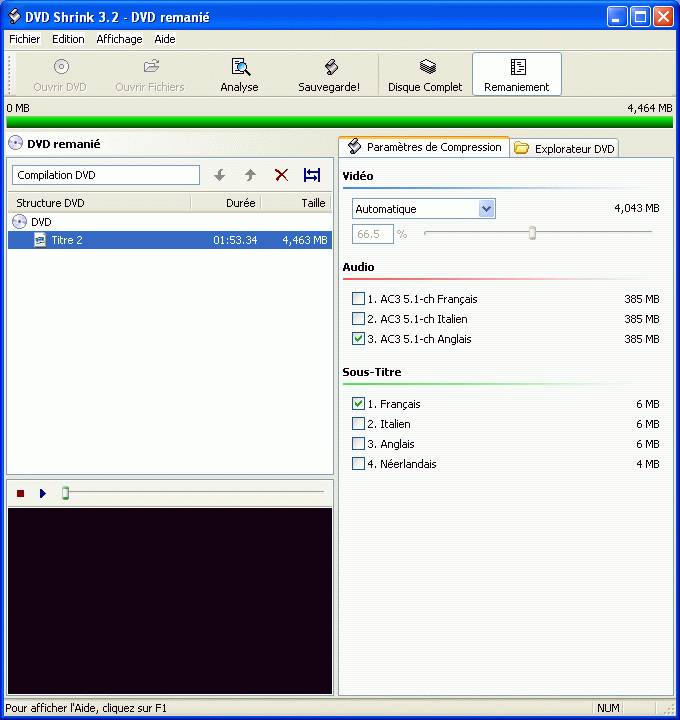Play preview with the blue triangle
The height and width of the screenshot is (720, 680).
point(43,493)
